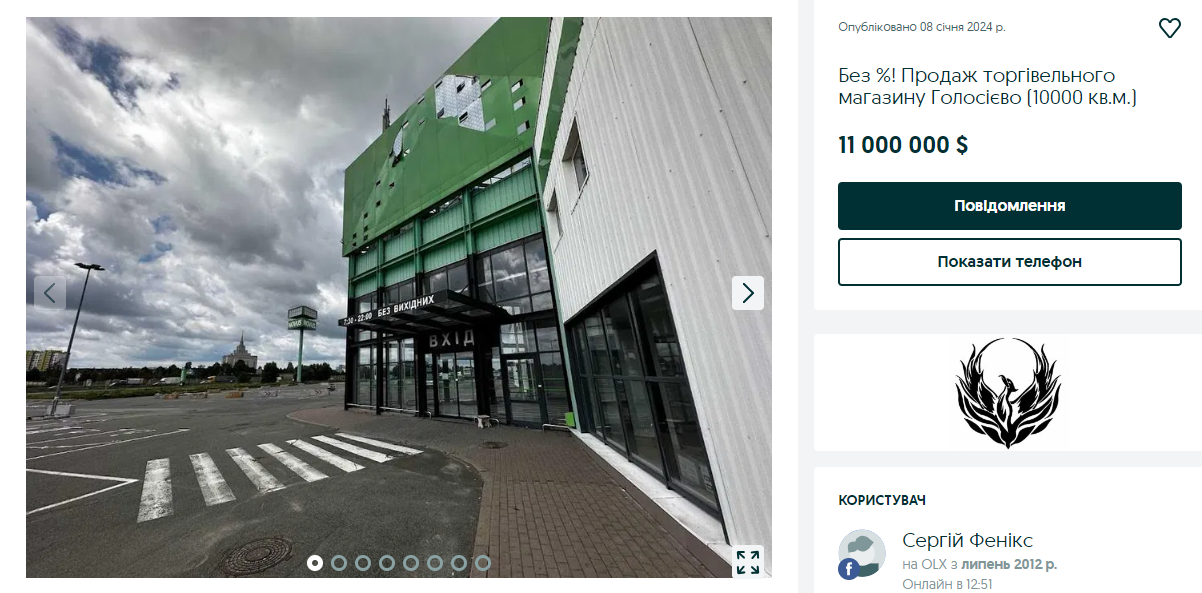
Task: Click Показати телефон to reveal number
Action: [x=1009, y=262]
